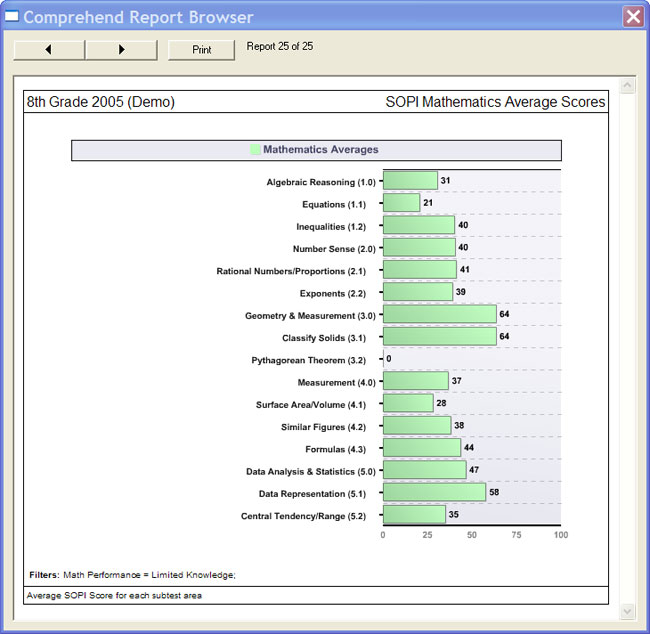Click the Rational Numbers/Proportions (2.1) label
650x634 pixels.
291,271
